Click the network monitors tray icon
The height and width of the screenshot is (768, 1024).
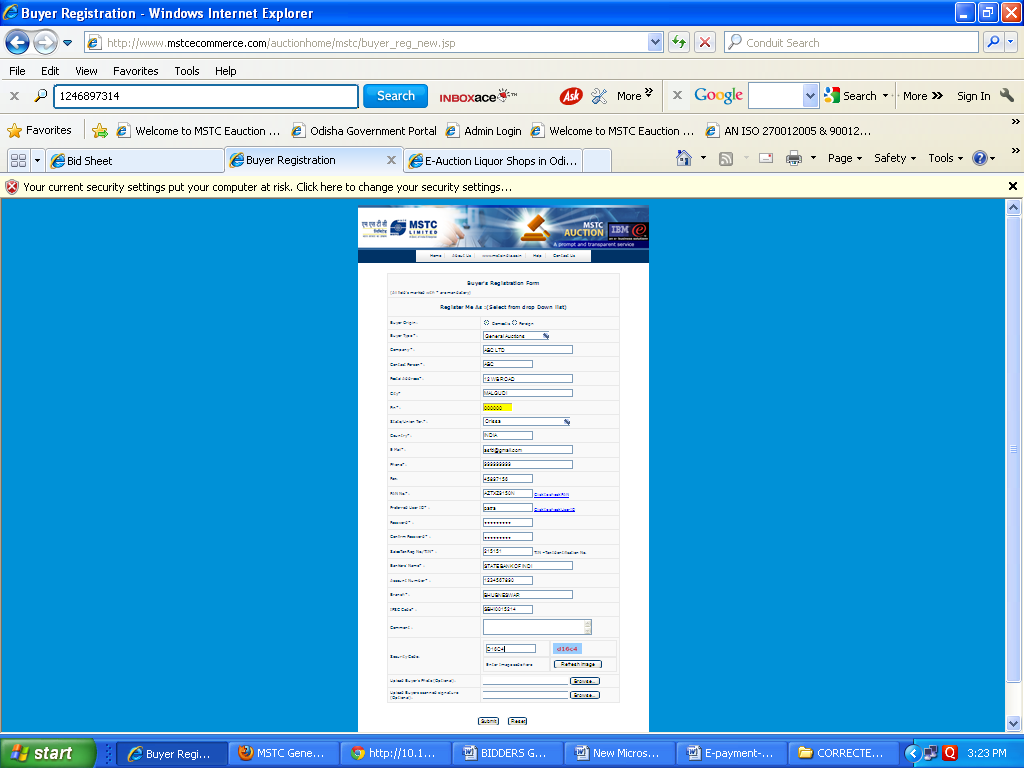931,753
